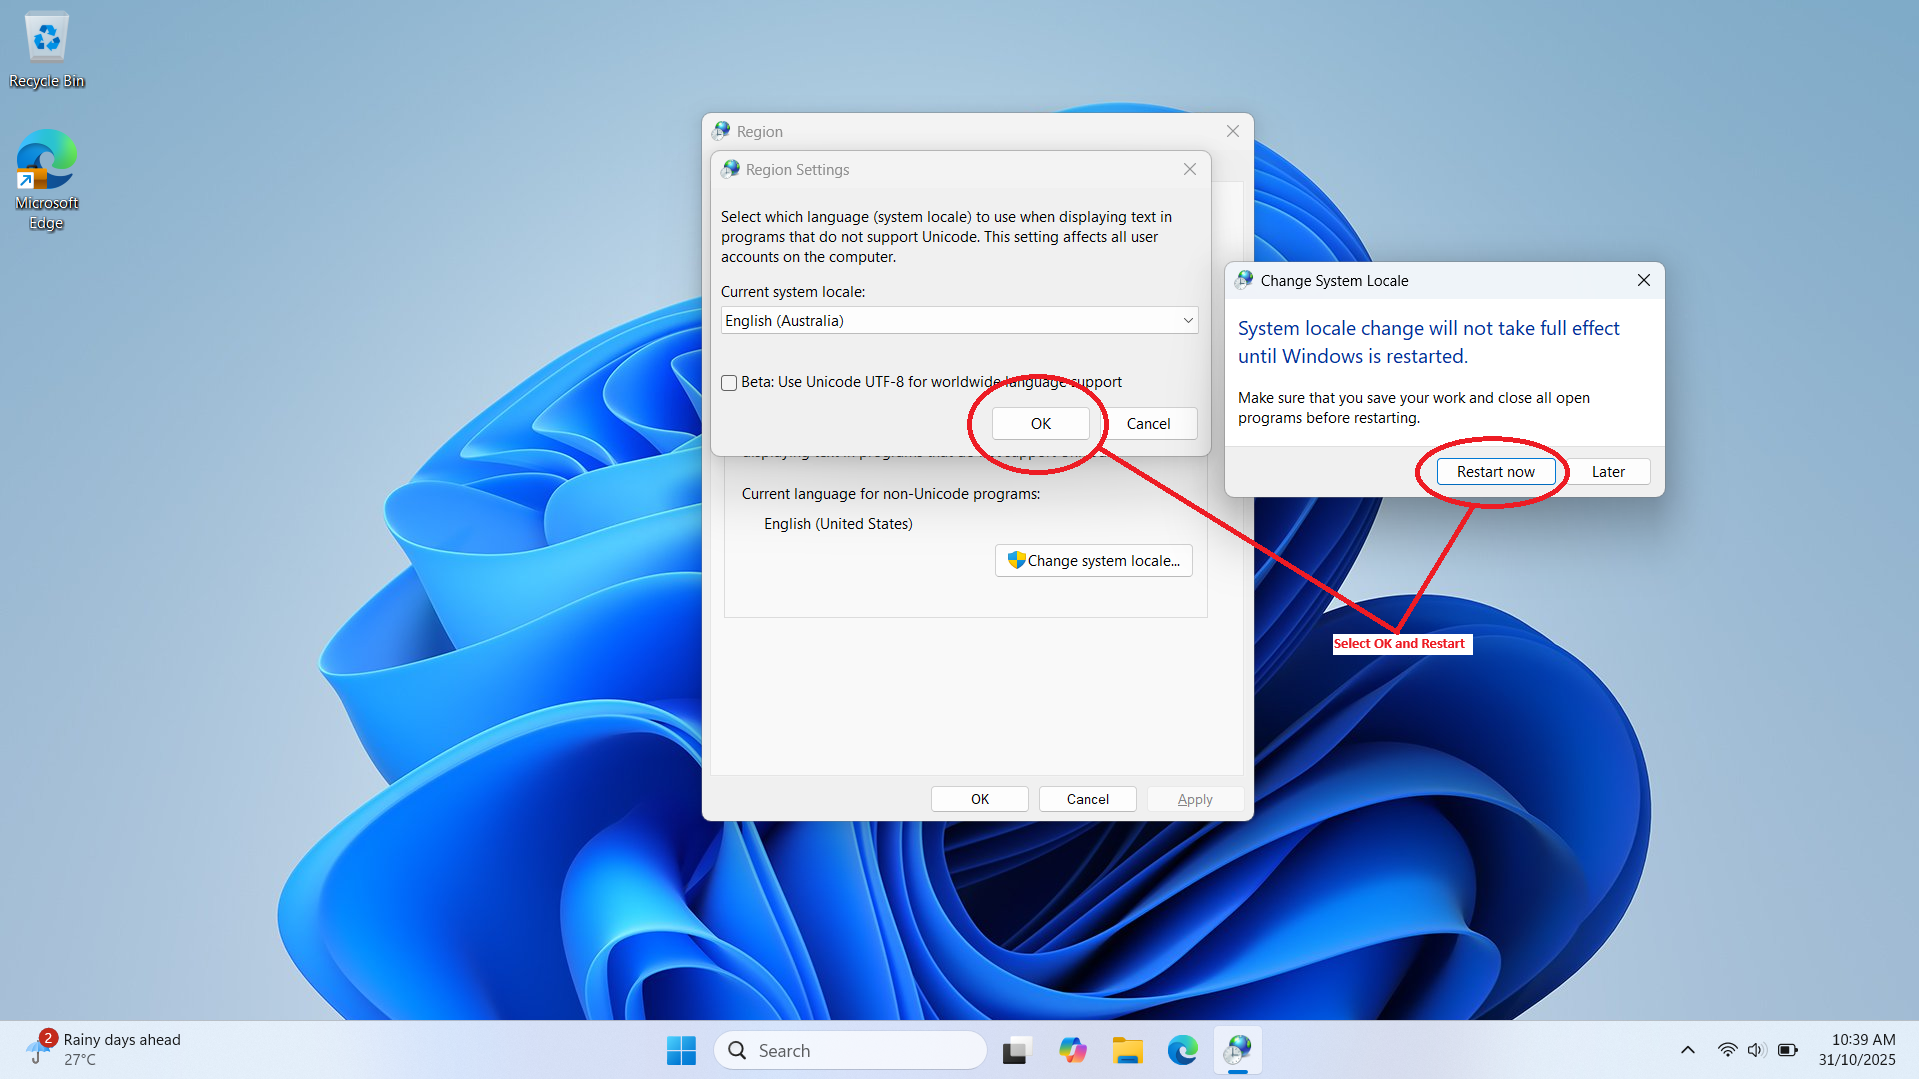Image resolution: width=1919 pixels, height=1079 pixels.
Task: Open the weather widget Rainy days ahead
Action: point(104,1050)
